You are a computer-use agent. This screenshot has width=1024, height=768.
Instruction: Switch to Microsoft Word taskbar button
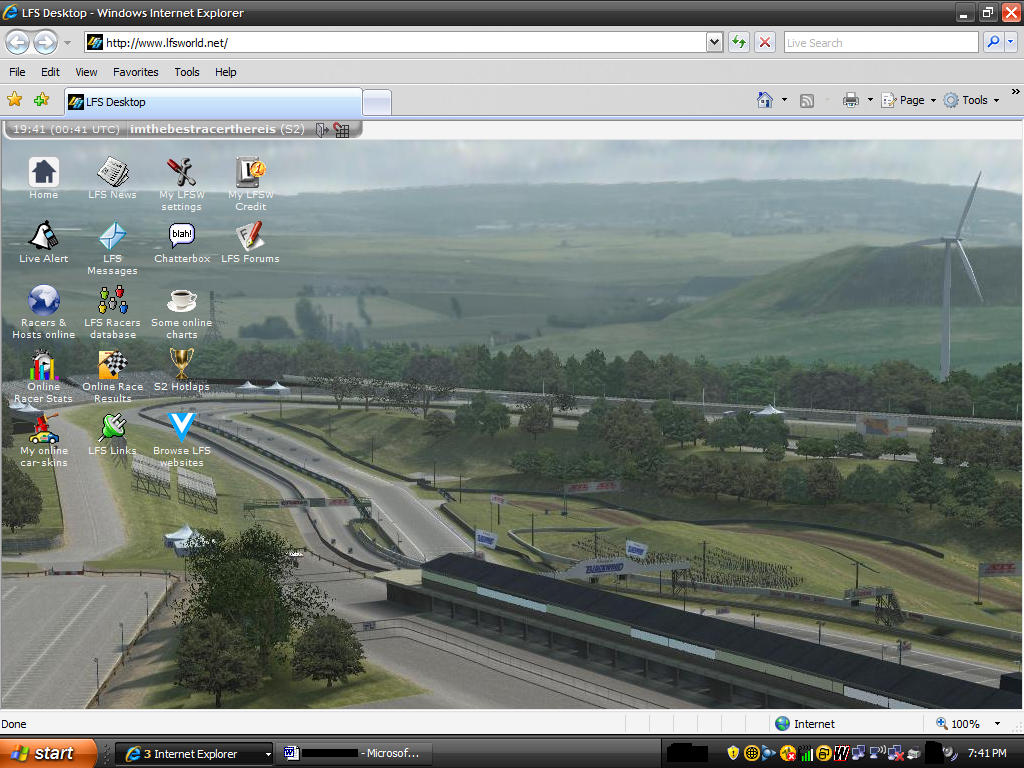coord(354,754)
